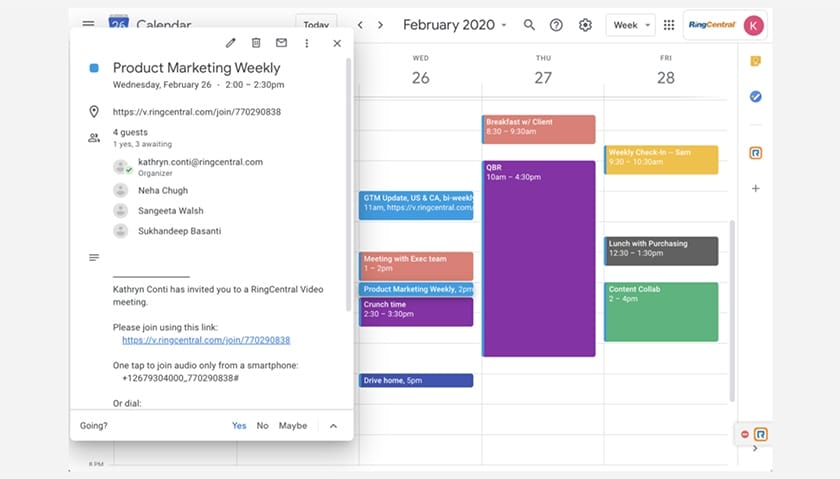Select Product Marketing Weekly event in grid
Screen dimensions: 840x479
[416, 289]
